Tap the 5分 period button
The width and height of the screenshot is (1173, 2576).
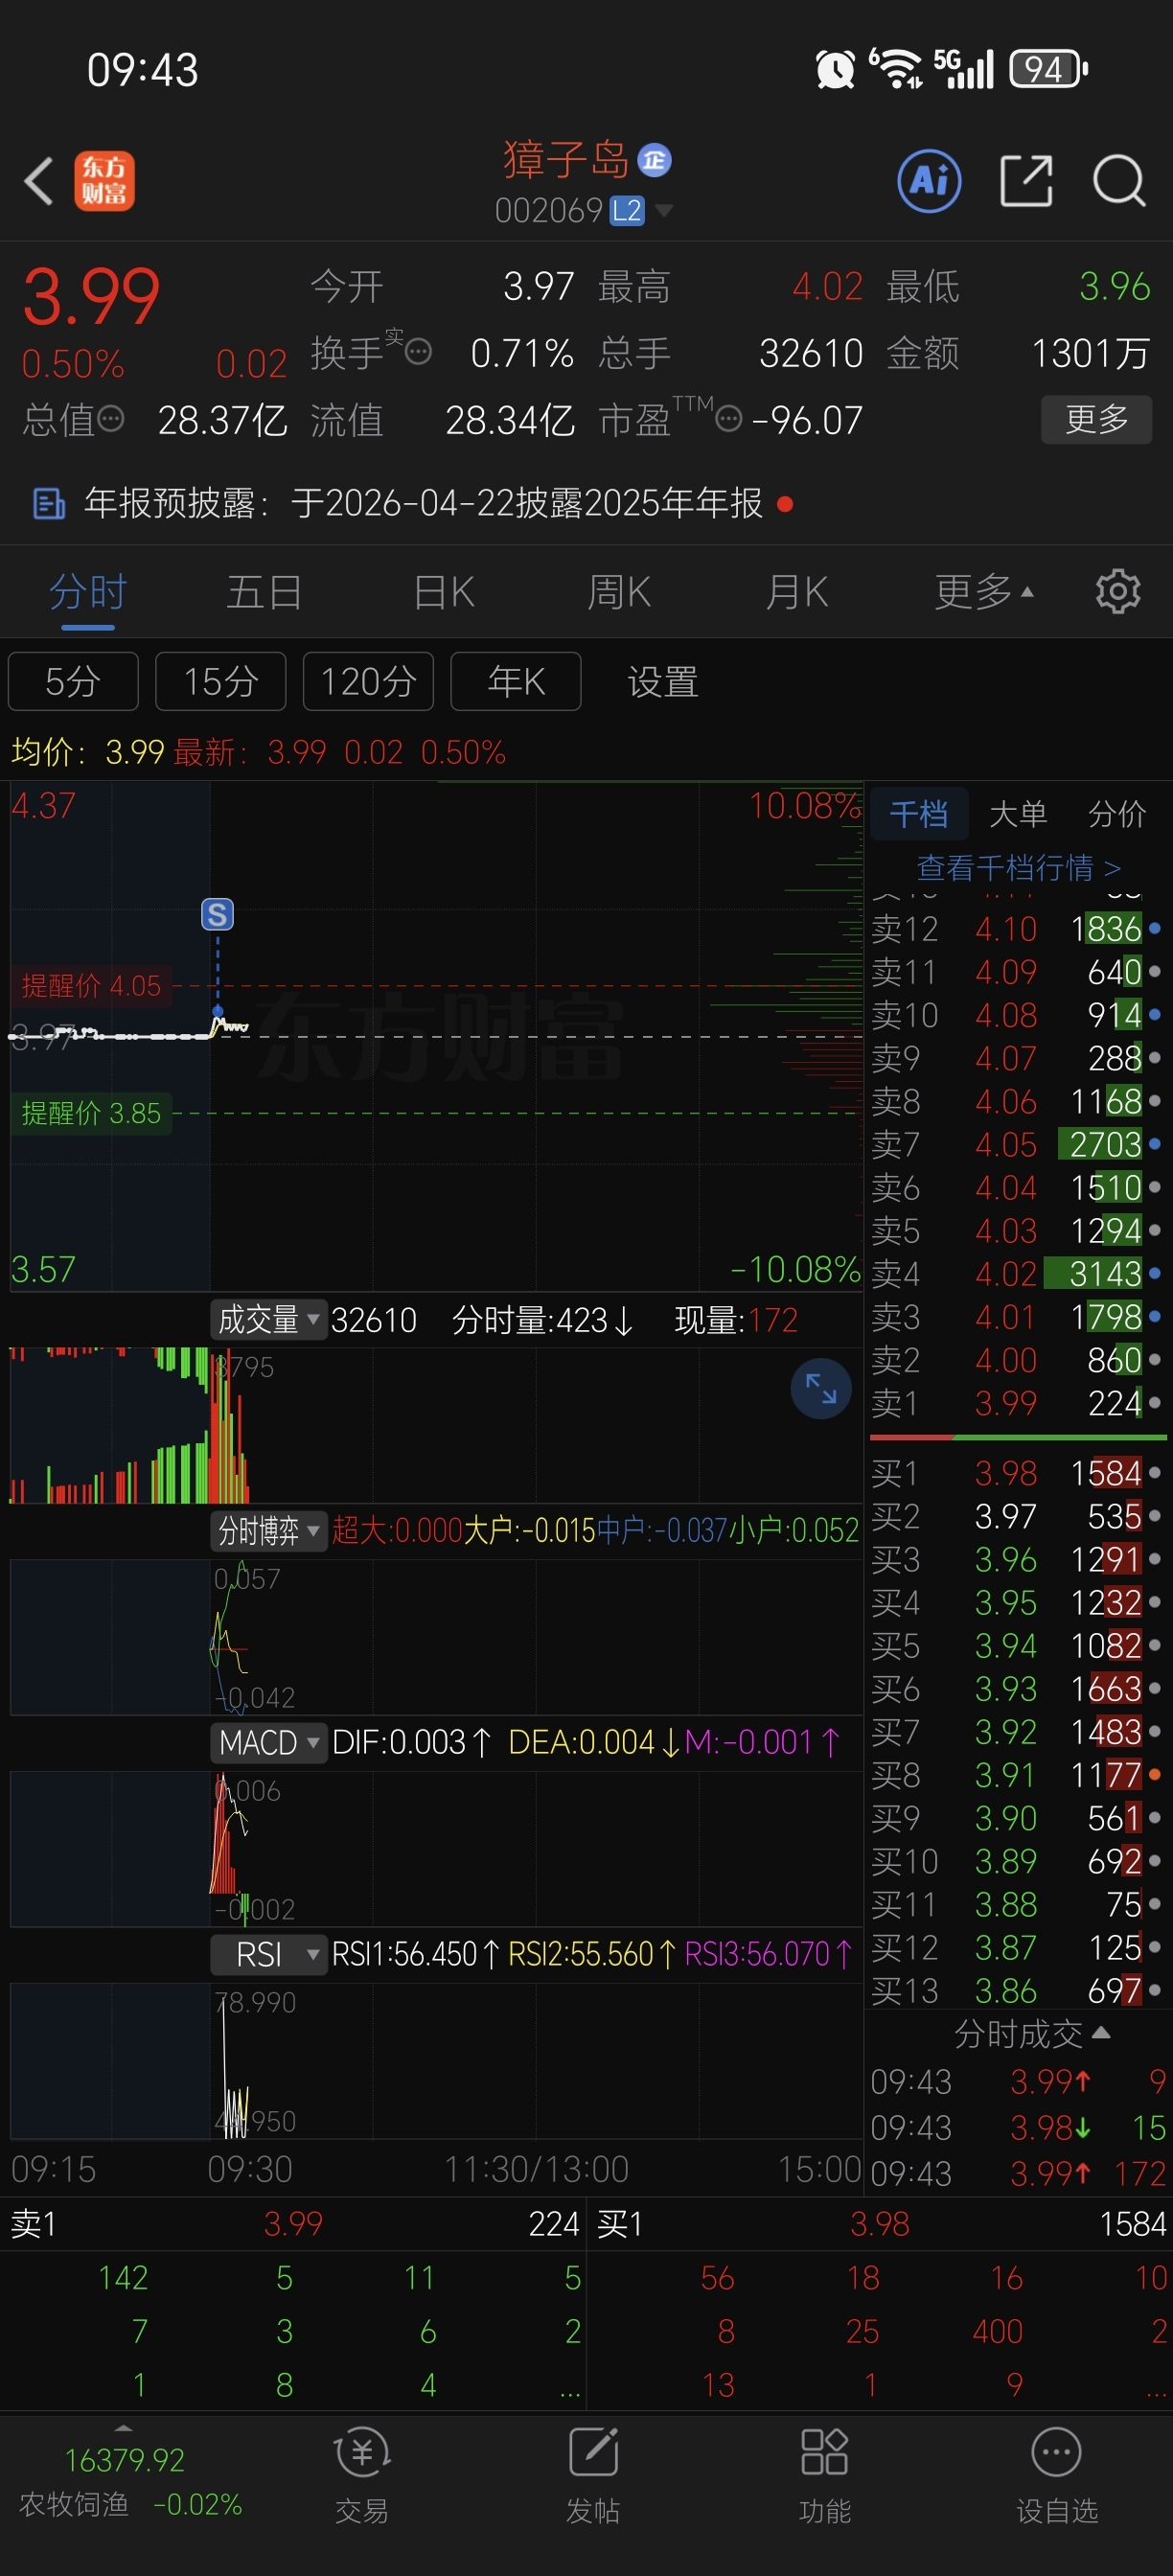click(x=73, y=681)
